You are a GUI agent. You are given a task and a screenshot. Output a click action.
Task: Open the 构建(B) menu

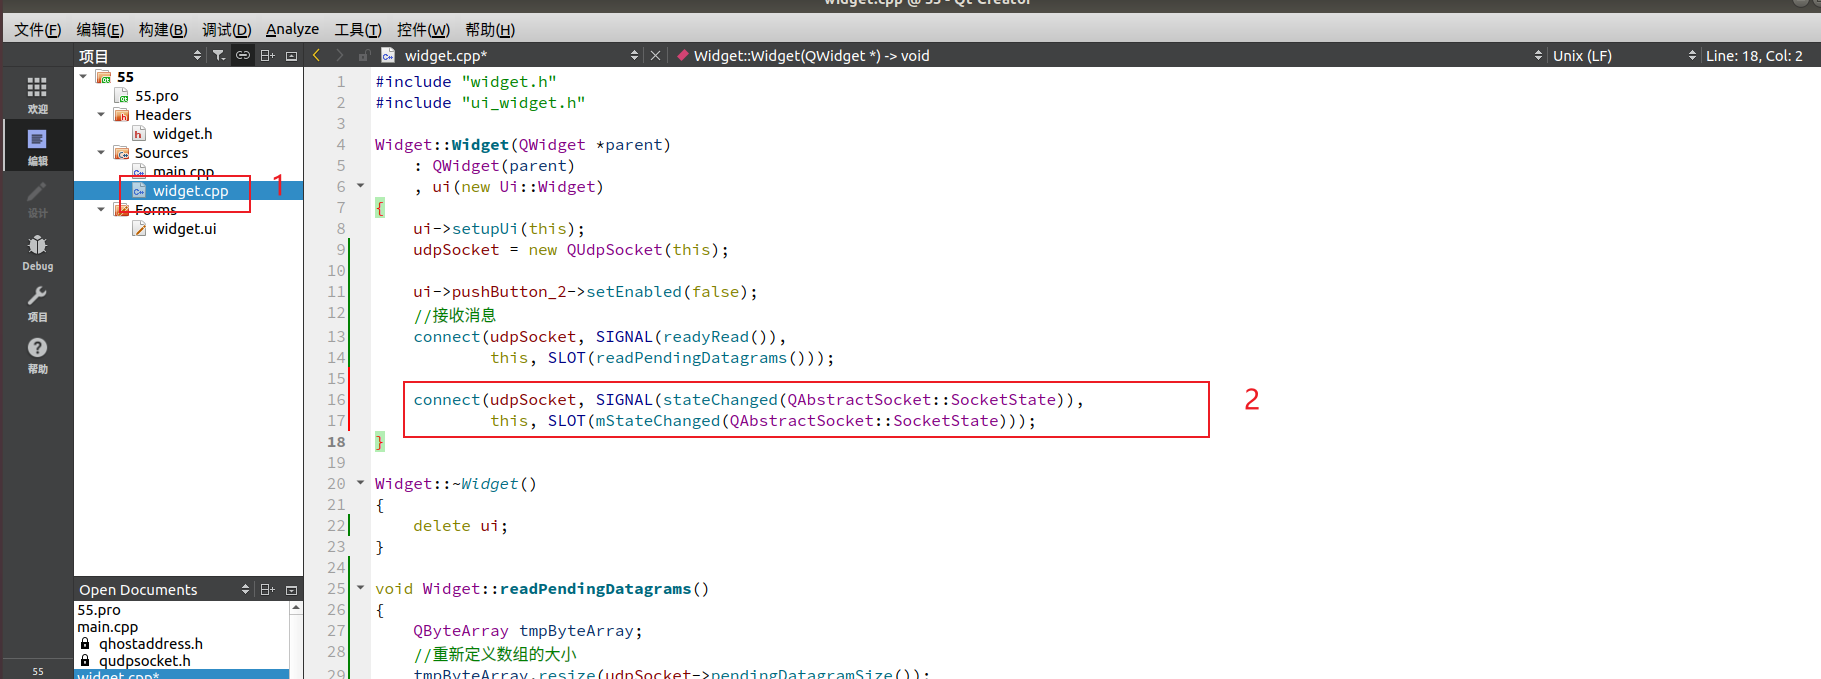coord(163,30)
